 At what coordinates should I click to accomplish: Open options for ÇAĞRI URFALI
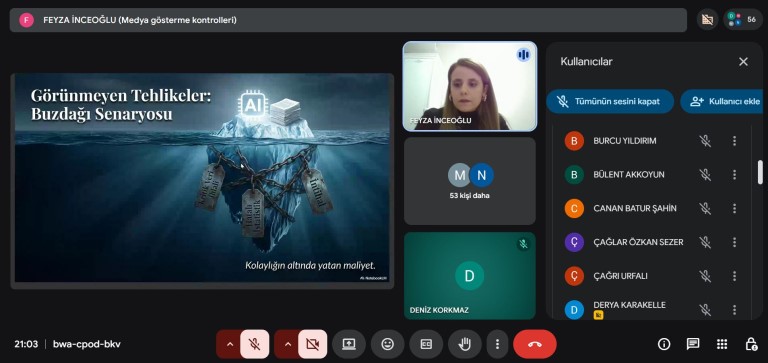[x=734, y=276]
